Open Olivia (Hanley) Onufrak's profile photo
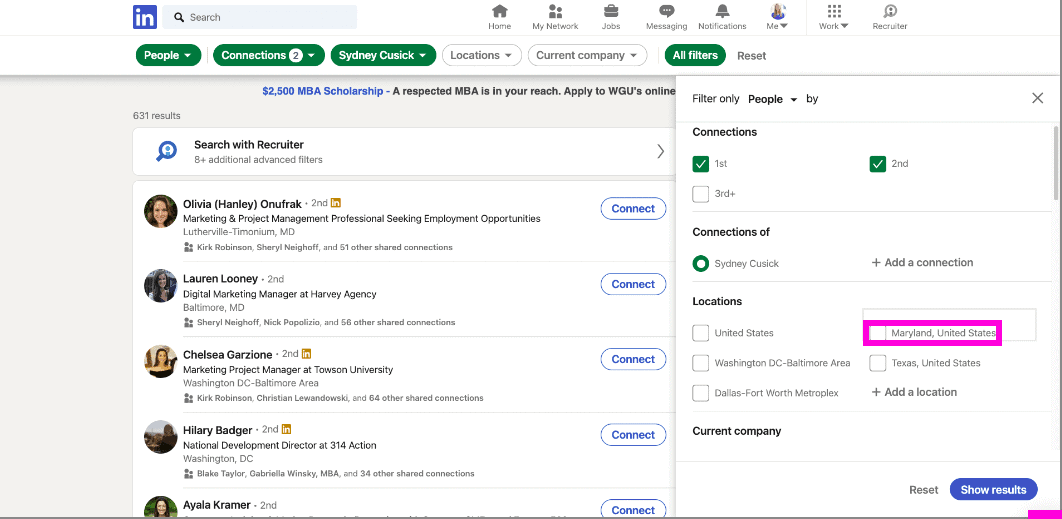Viewport: 1062px width, 519px height. 161,211
